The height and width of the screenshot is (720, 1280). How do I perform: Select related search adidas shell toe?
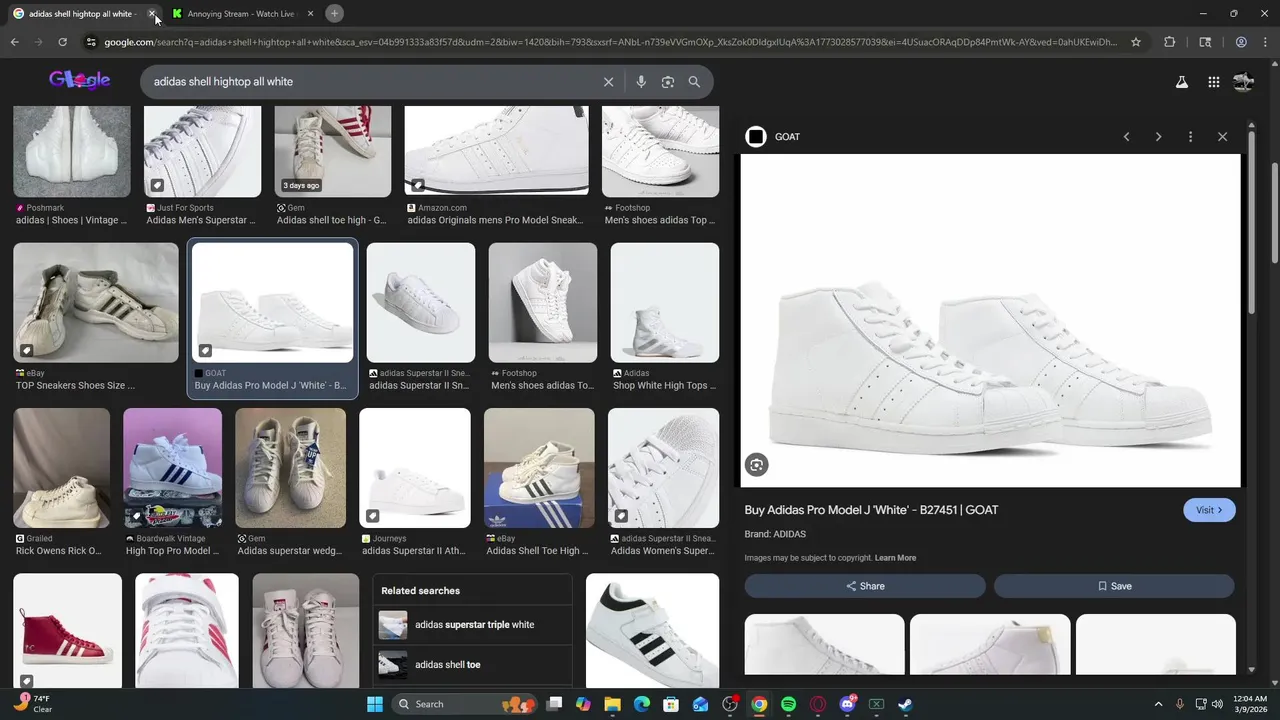coord(472,664)
